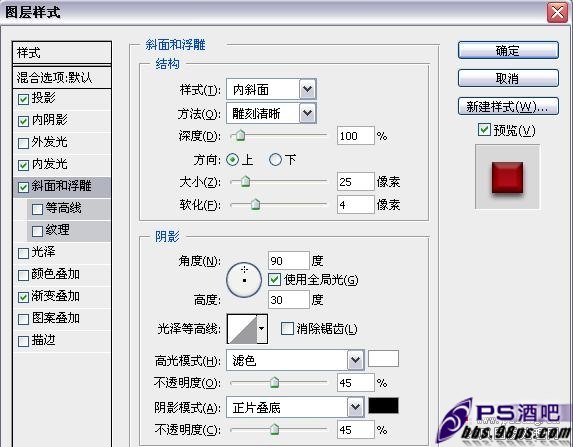
Task: Select the 下 direction radio button
Action: click(x=275, y=159)
